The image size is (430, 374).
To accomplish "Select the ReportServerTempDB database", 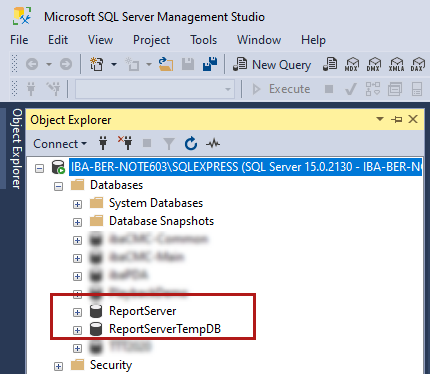I will pos(165,329).
